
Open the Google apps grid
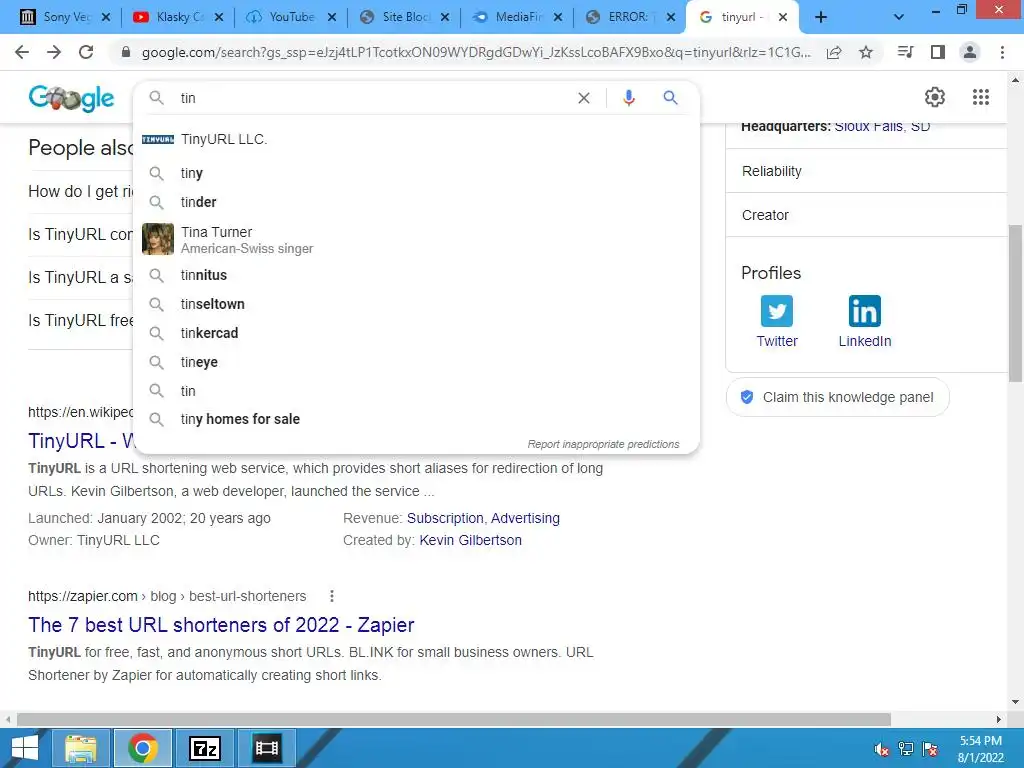point(981,97)
